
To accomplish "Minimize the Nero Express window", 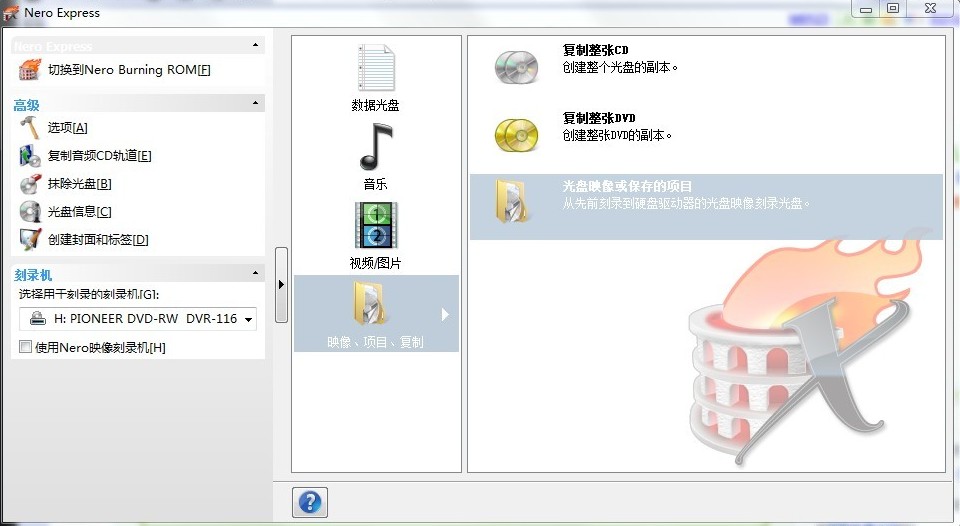I will coord(866,9).
